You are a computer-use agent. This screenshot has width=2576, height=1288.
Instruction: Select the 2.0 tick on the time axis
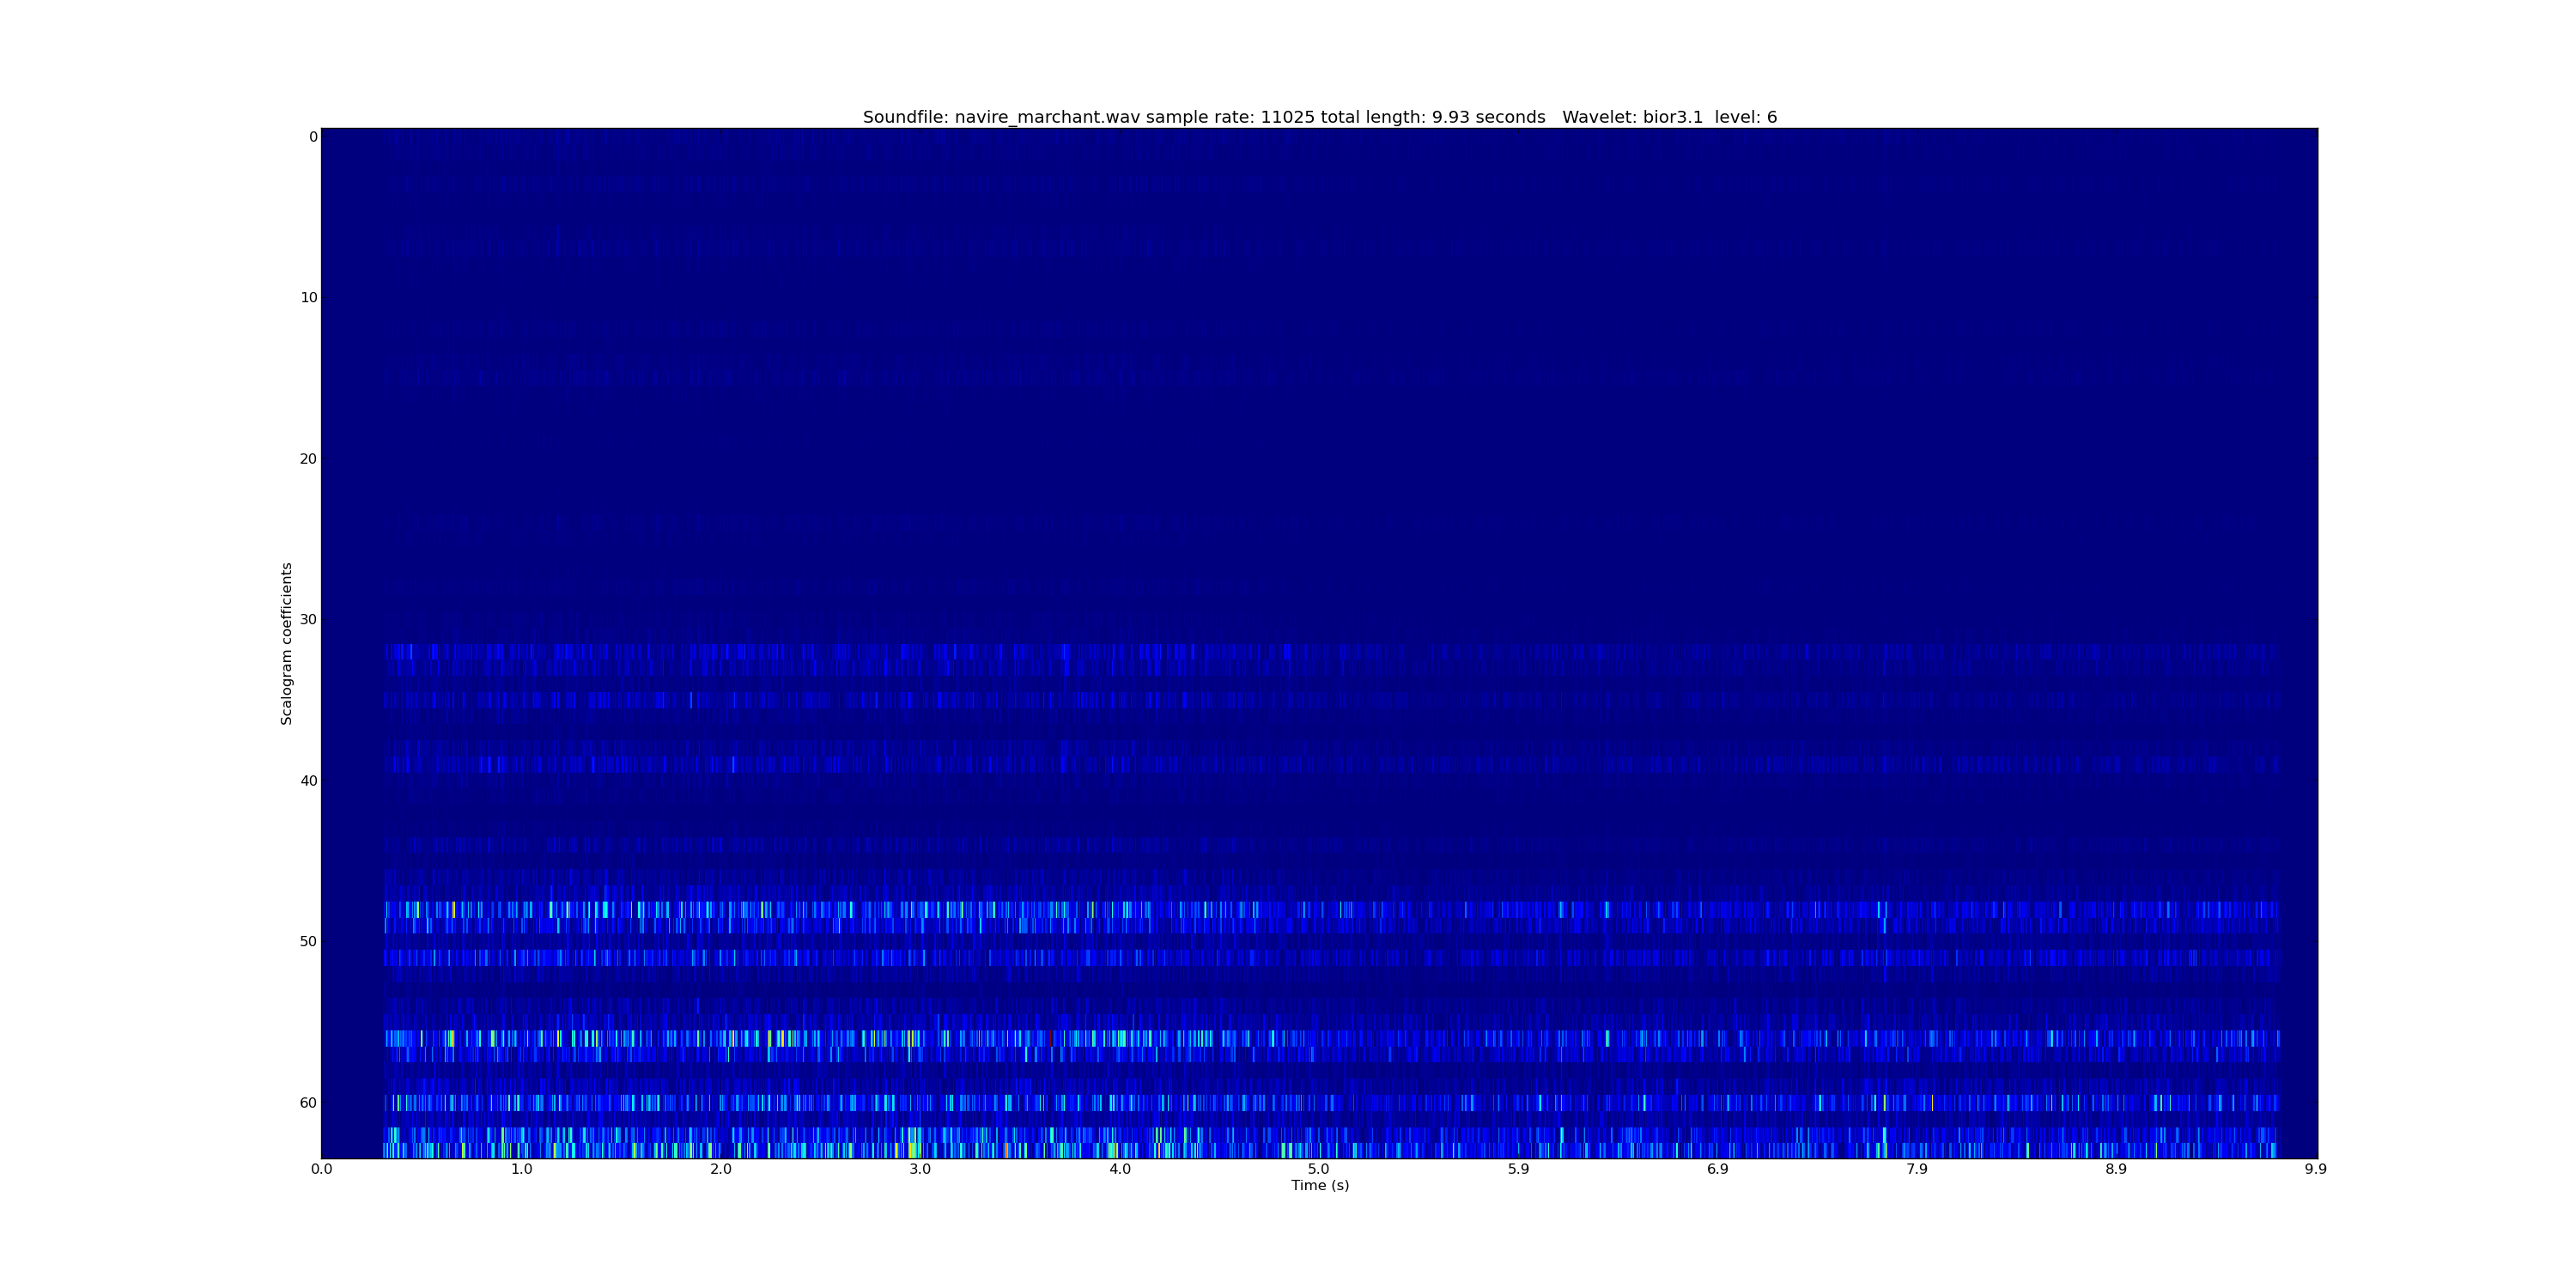click(720, 1169)
